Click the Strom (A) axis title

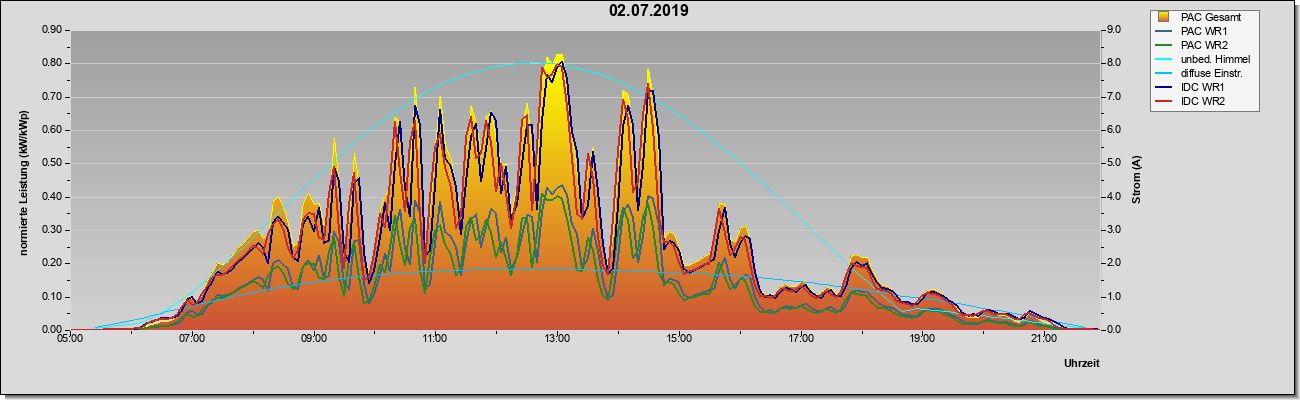click(x=1136, y=180)
